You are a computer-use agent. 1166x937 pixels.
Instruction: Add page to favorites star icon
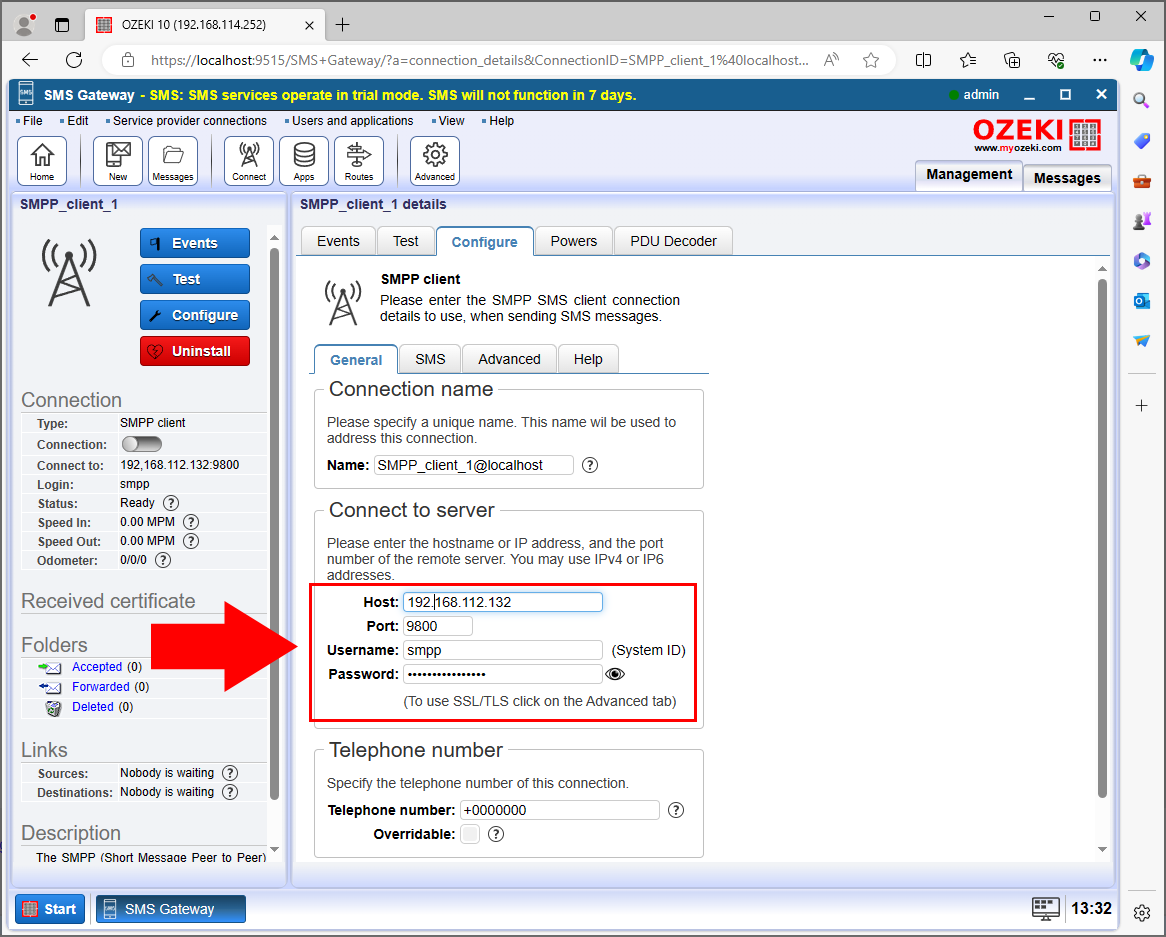tap(871, 60)
